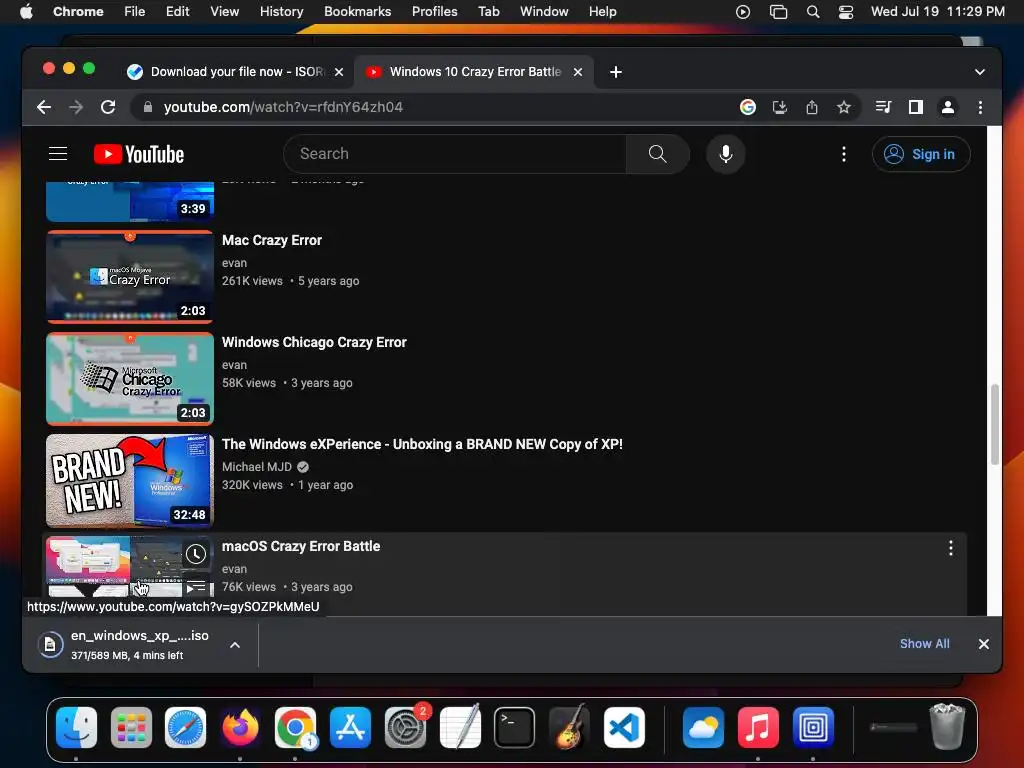Screen dimensions: 1024x768
Task: Share this page via the share icon
Action: point(812,107)
